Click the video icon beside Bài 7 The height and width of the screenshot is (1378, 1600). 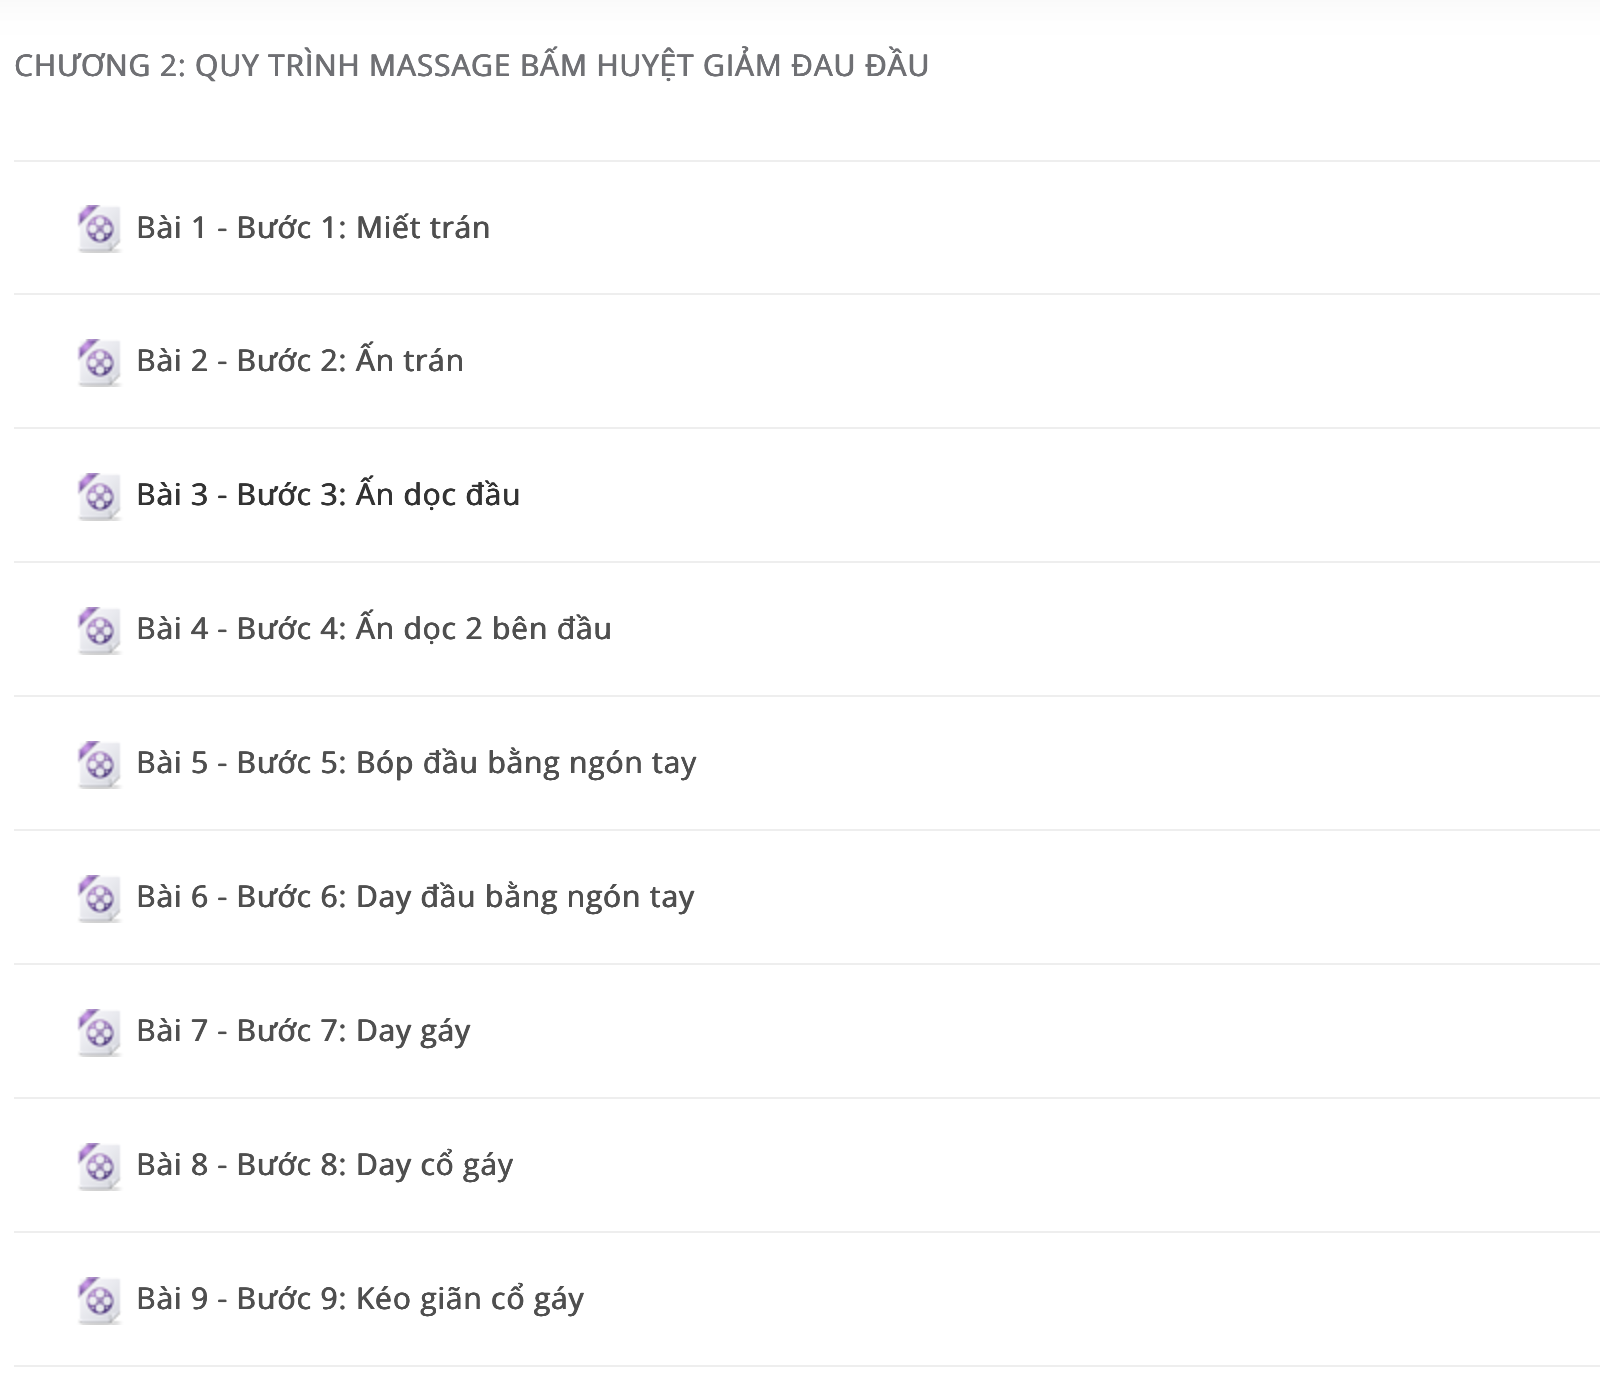(99, 1032)
